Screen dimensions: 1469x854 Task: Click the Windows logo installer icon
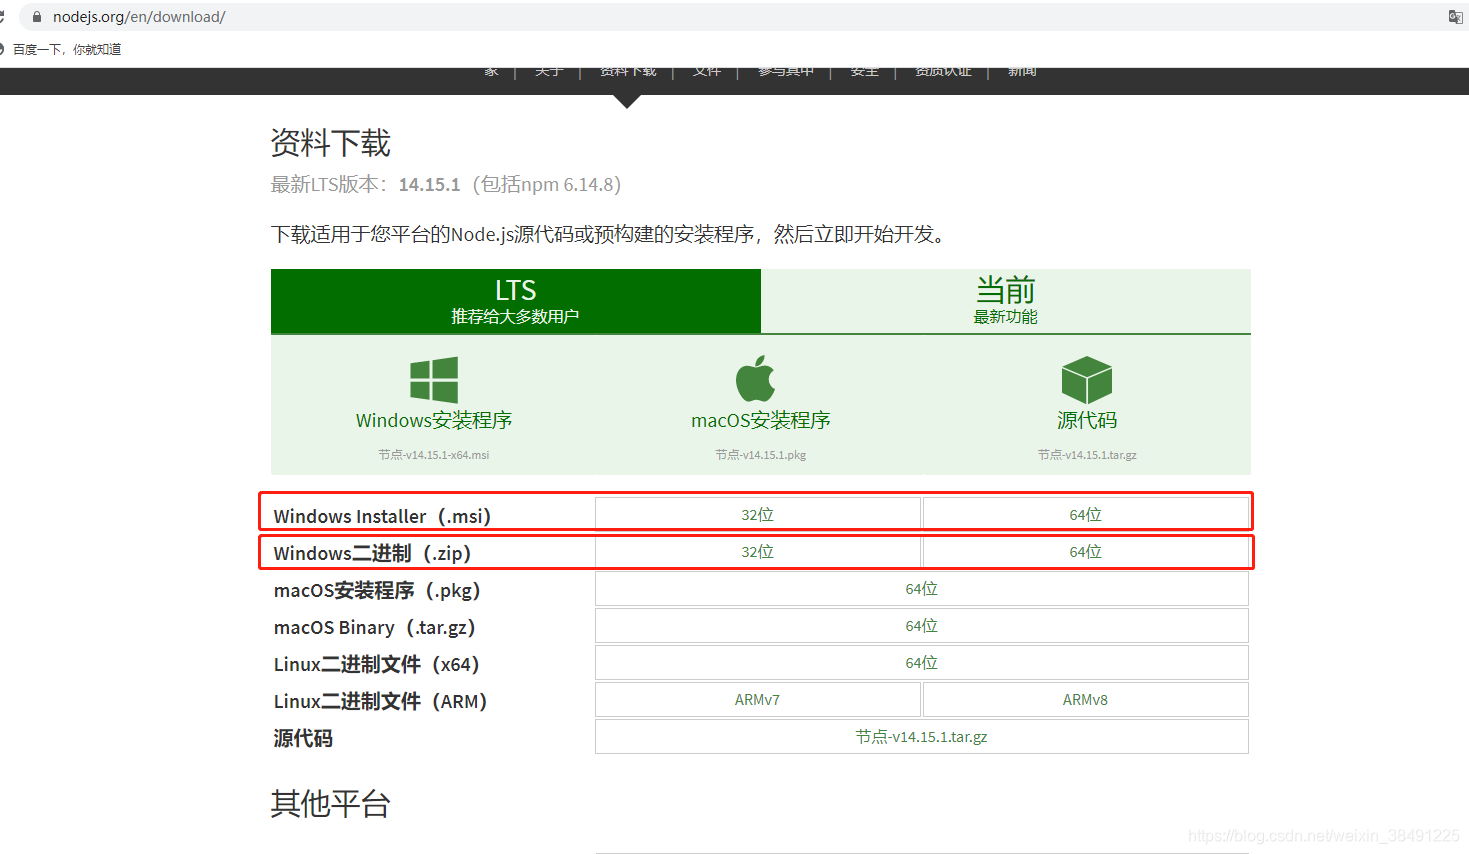[x=434, y=380]
